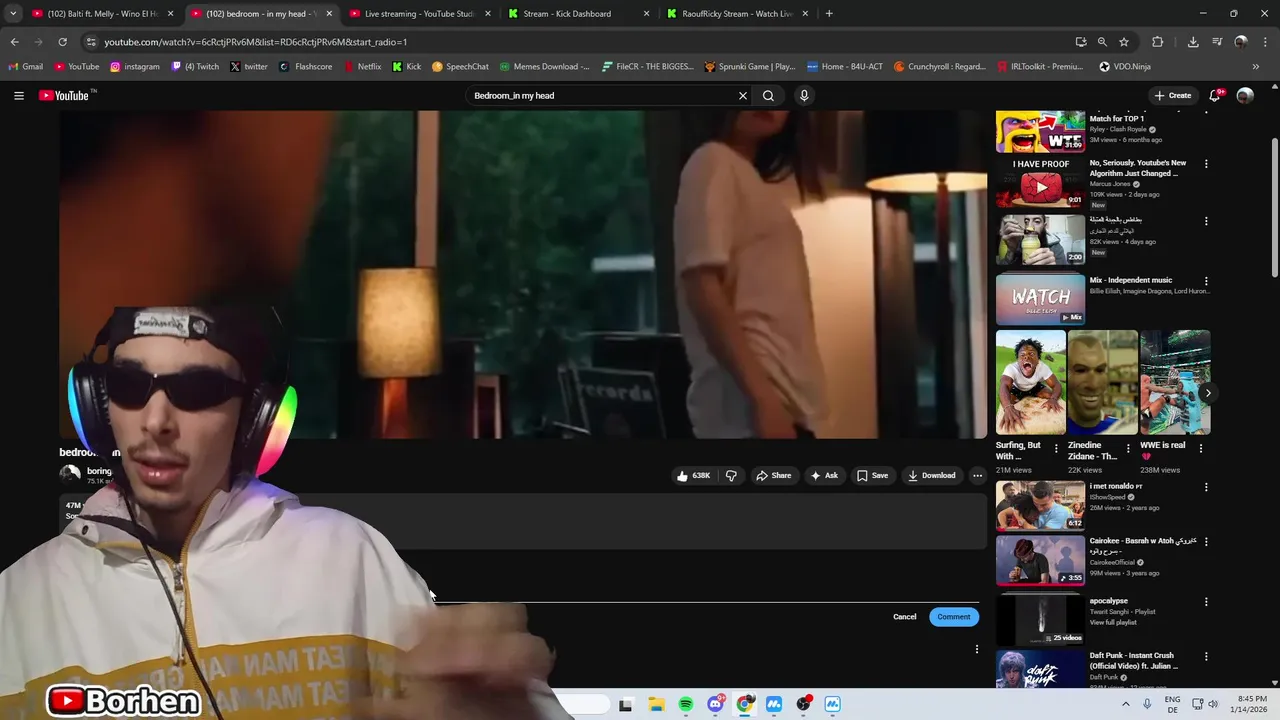Open Mix - Independent music thumbnail
The image size is (1280, 720).
click(1040, 300)
